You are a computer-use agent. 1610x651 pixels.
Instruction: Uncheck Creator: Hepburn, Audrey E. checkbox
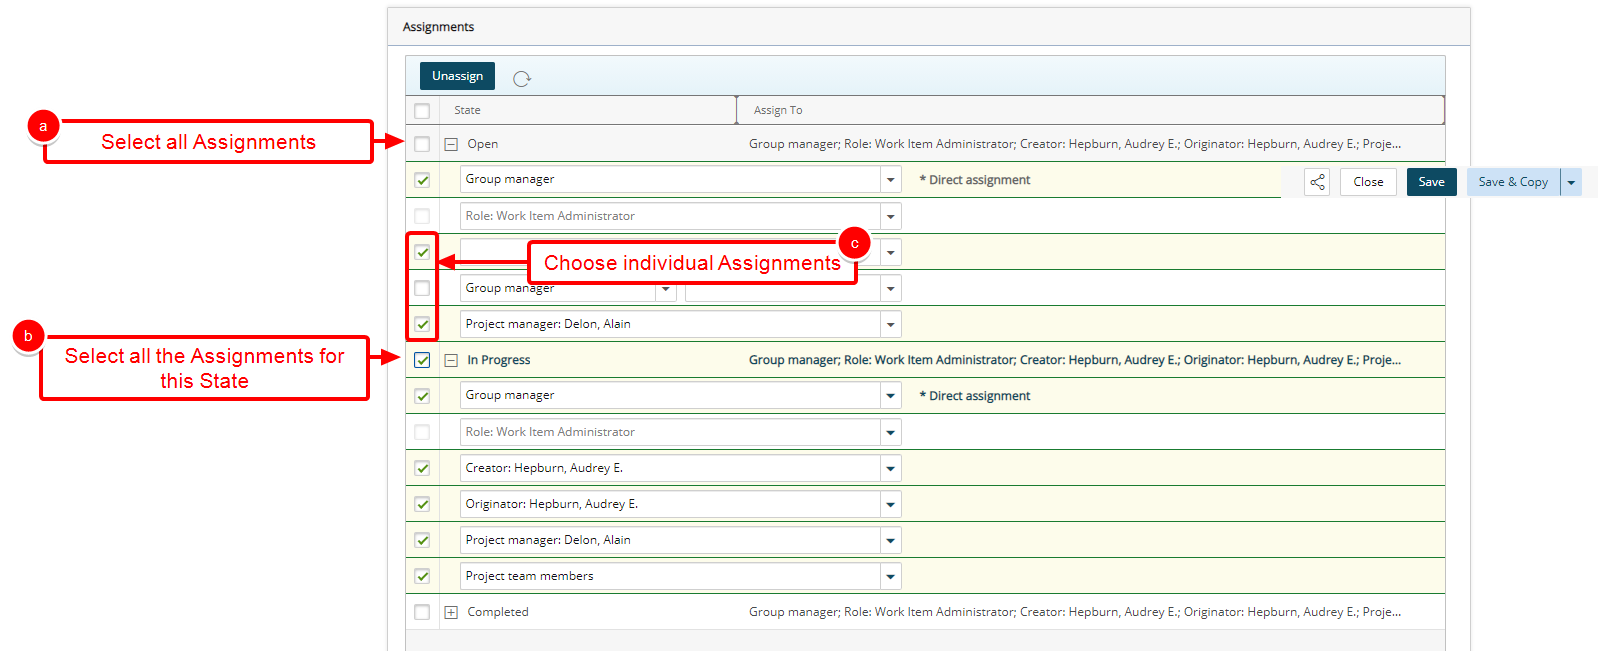(422, 468)
